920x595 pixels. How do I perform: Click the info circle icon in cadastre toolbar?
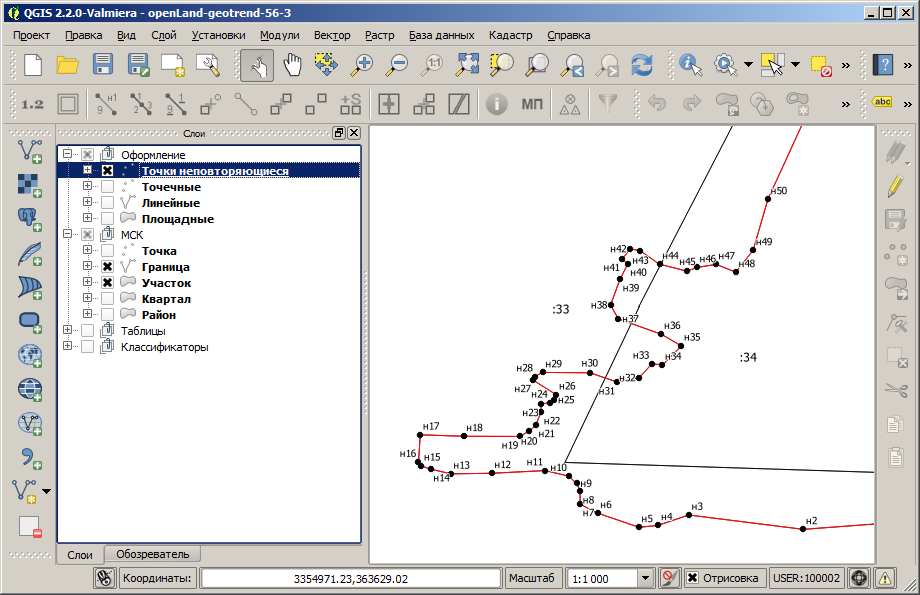(x=496, y=104)
